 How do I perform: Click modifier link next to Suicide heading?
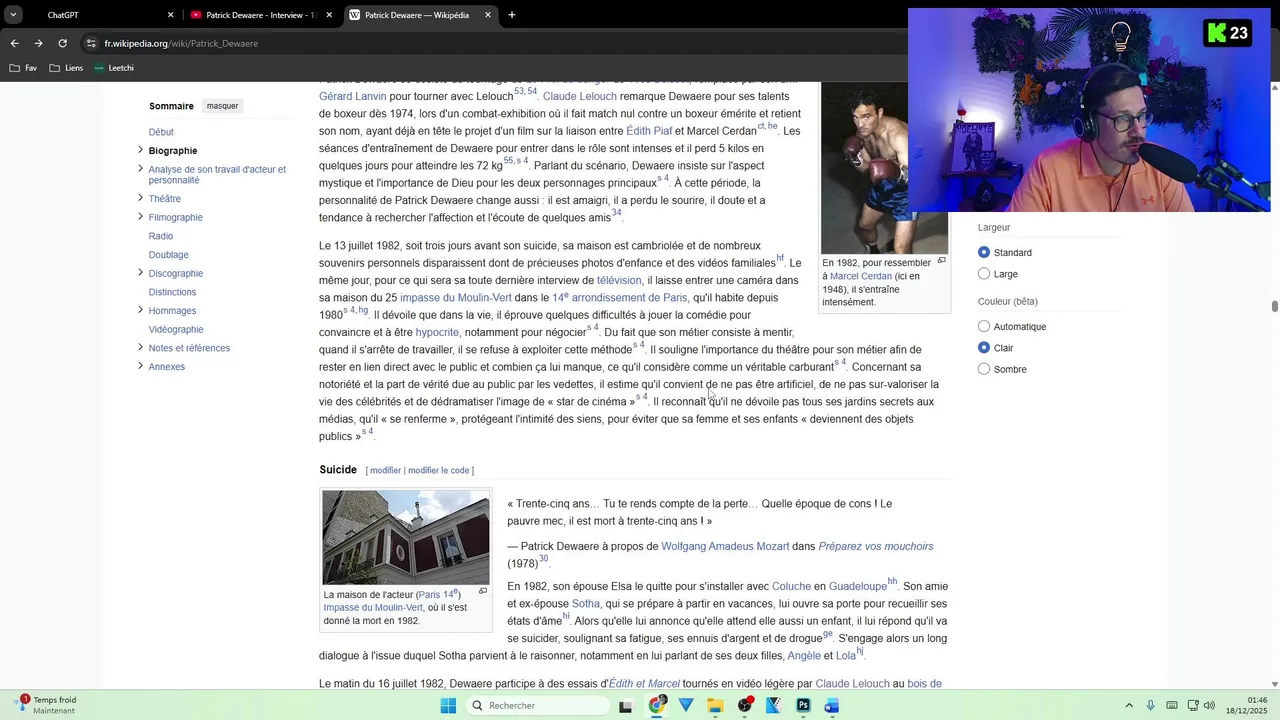[x=386, y=470]
